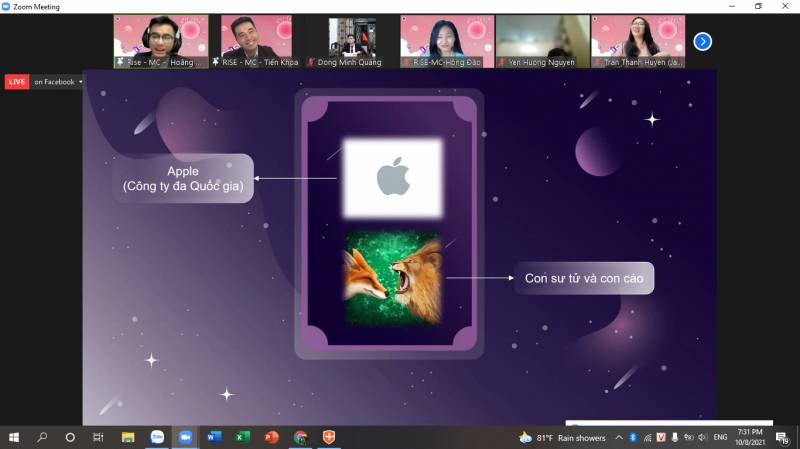Open the notification center icon
Screen dimensions: 800x449
click(782, 437)
